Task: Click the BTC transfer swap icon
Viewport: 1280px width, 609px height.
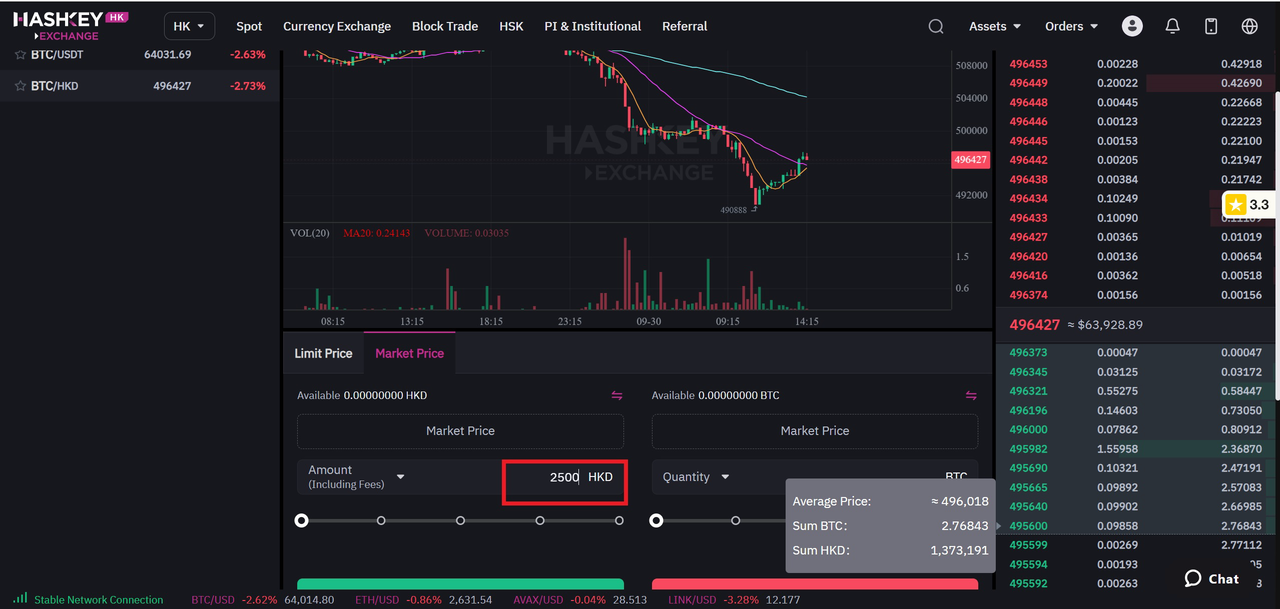Action: (970, 396)
